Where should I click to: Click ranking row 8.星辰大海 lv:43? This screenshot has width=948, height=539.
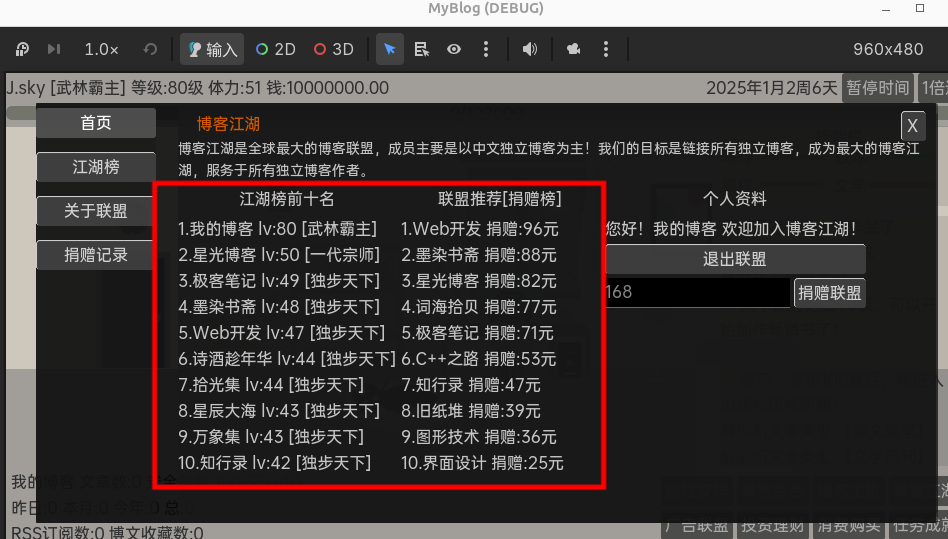point(279,411)
